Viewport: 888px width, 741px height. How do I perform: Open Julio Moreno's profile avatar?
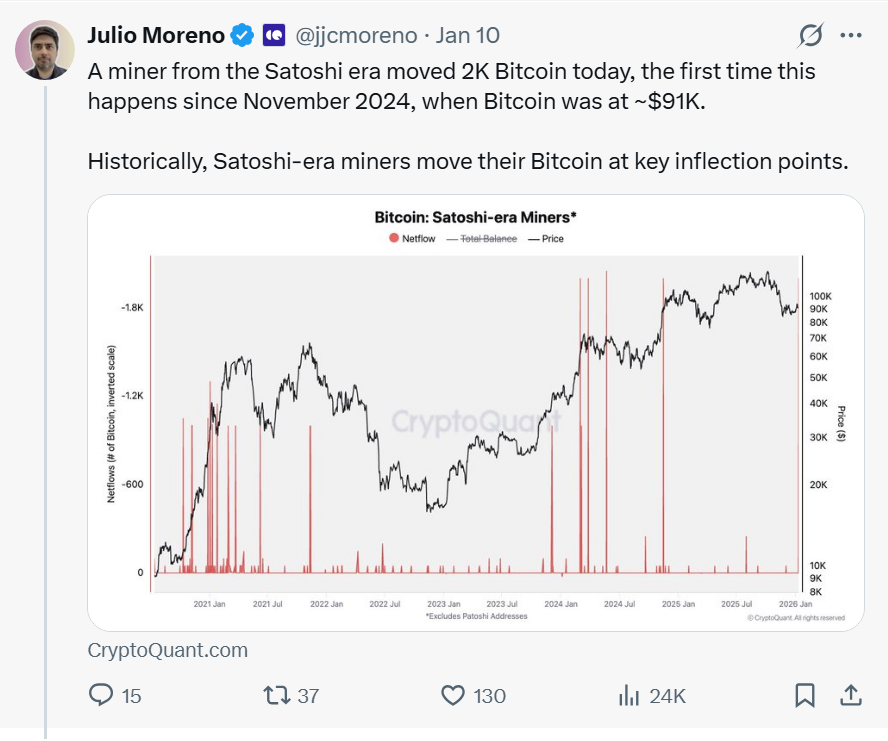[x=44, y=48]
